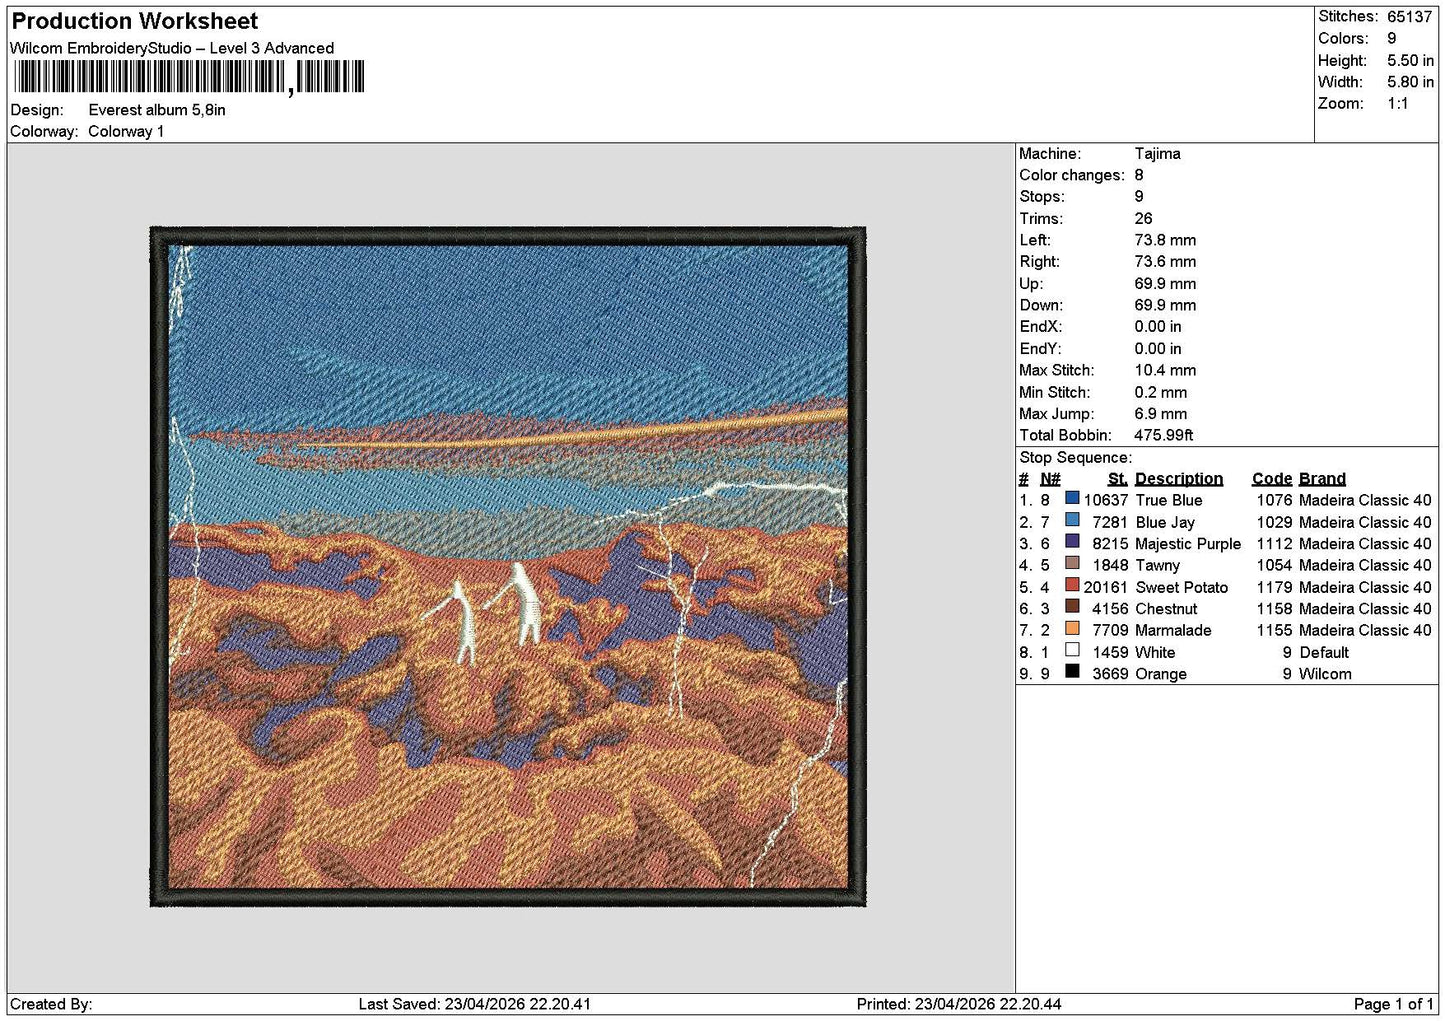Click the Wilcom brand text in last row

tap(1325, 675)
